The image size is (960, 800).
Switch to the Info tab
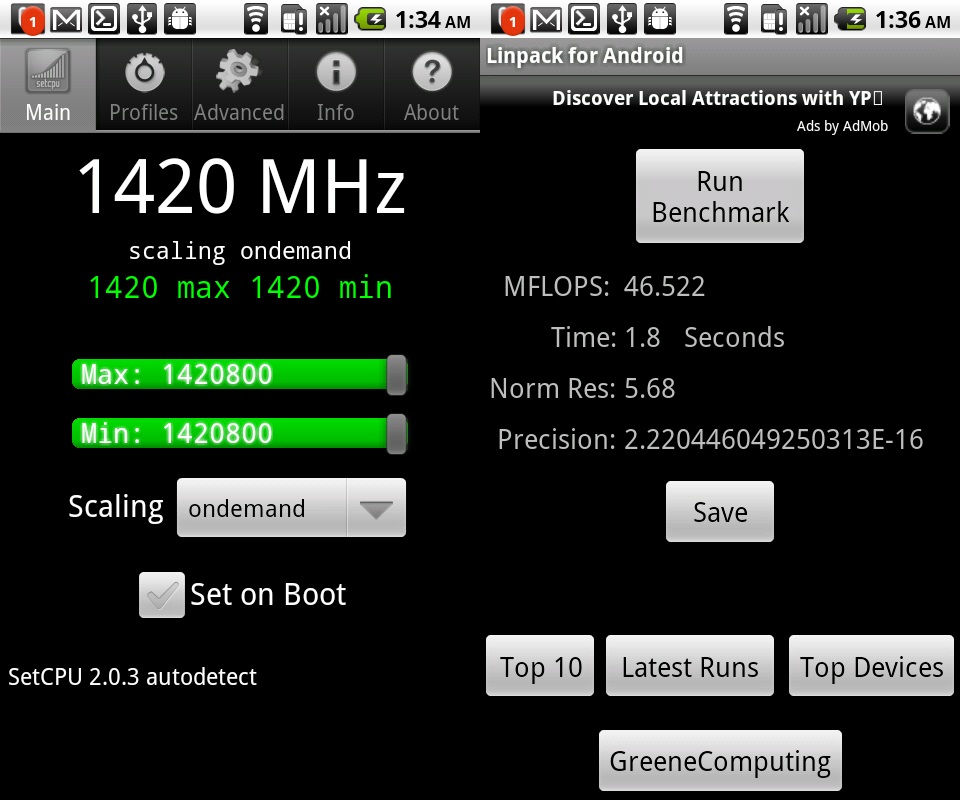(x=336, y=85)
